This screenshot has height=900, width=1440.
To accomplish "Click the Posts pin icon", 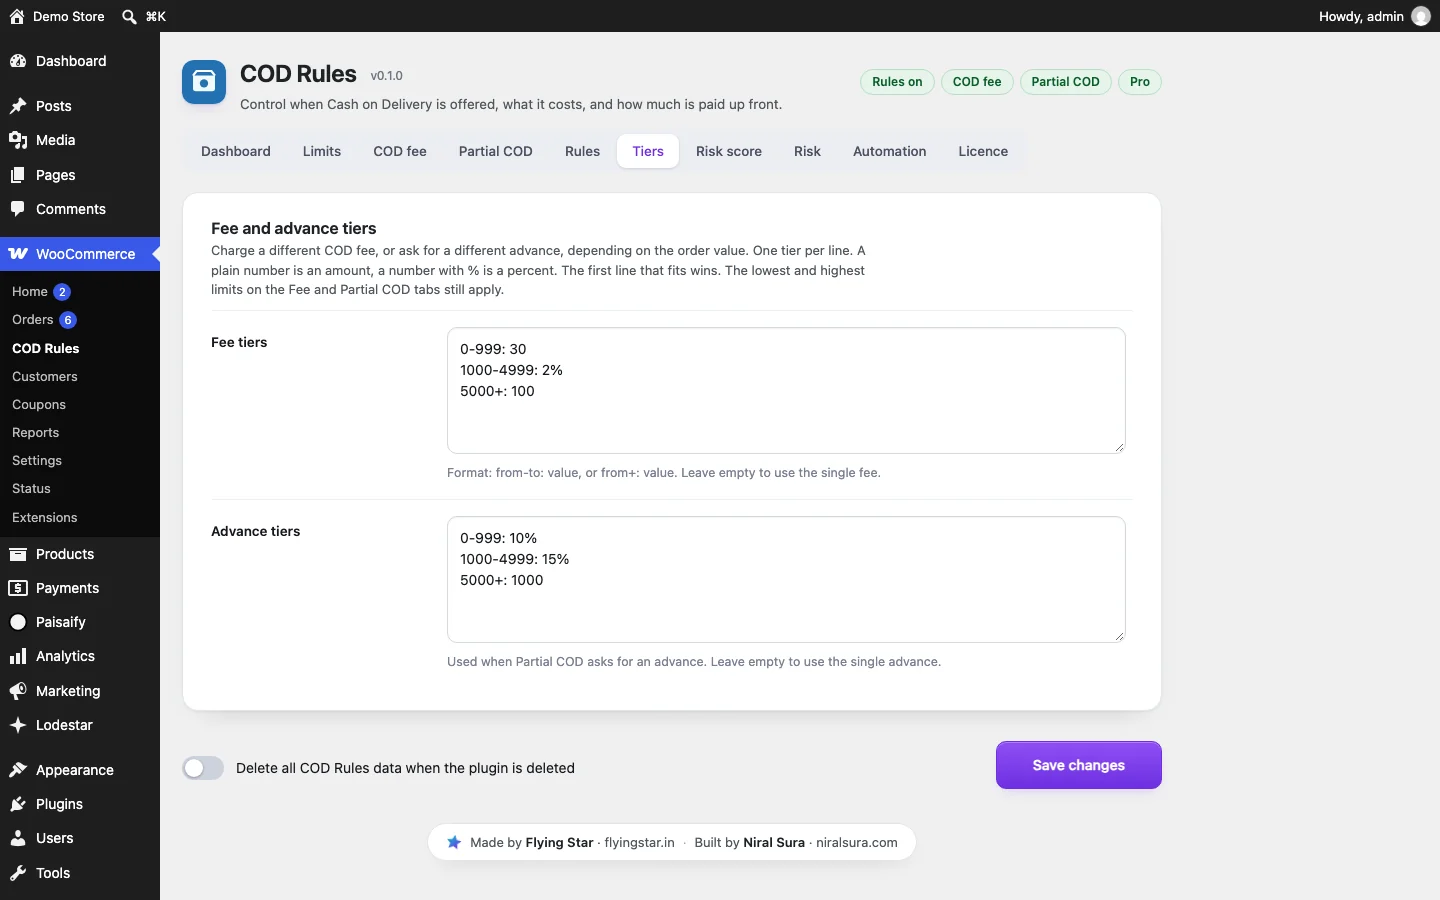I will point(18,106).
